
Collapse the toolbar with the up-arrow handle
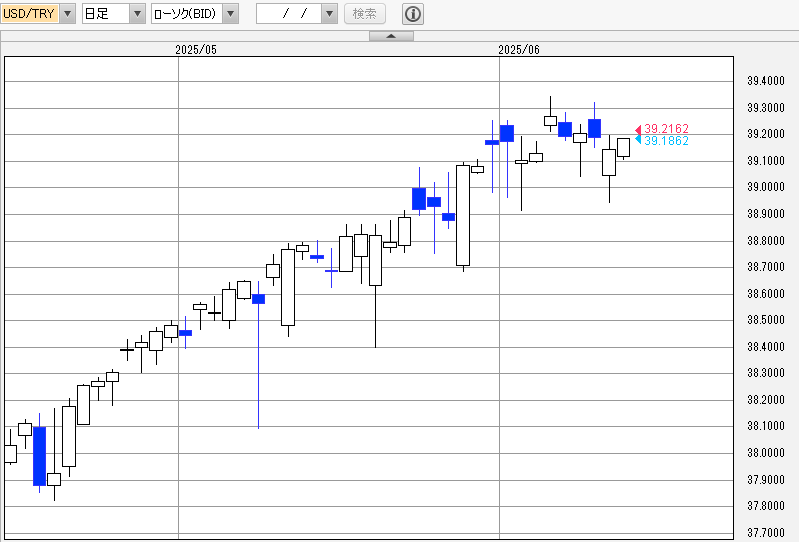[x=391, y=36]
